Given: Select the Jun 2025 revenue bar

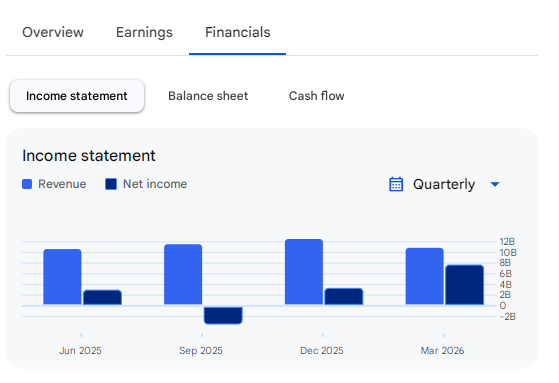Looking at the screenshot, I should point(62,277).
